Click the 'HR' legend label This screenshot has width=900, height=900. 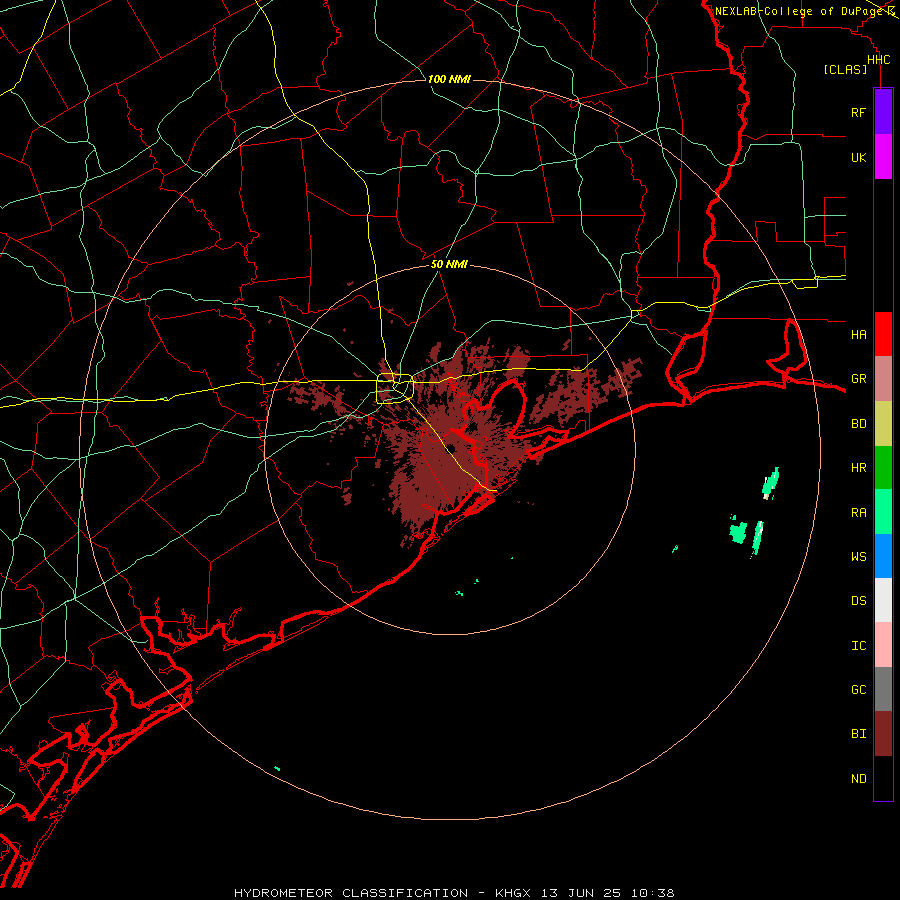pos(858,468)
